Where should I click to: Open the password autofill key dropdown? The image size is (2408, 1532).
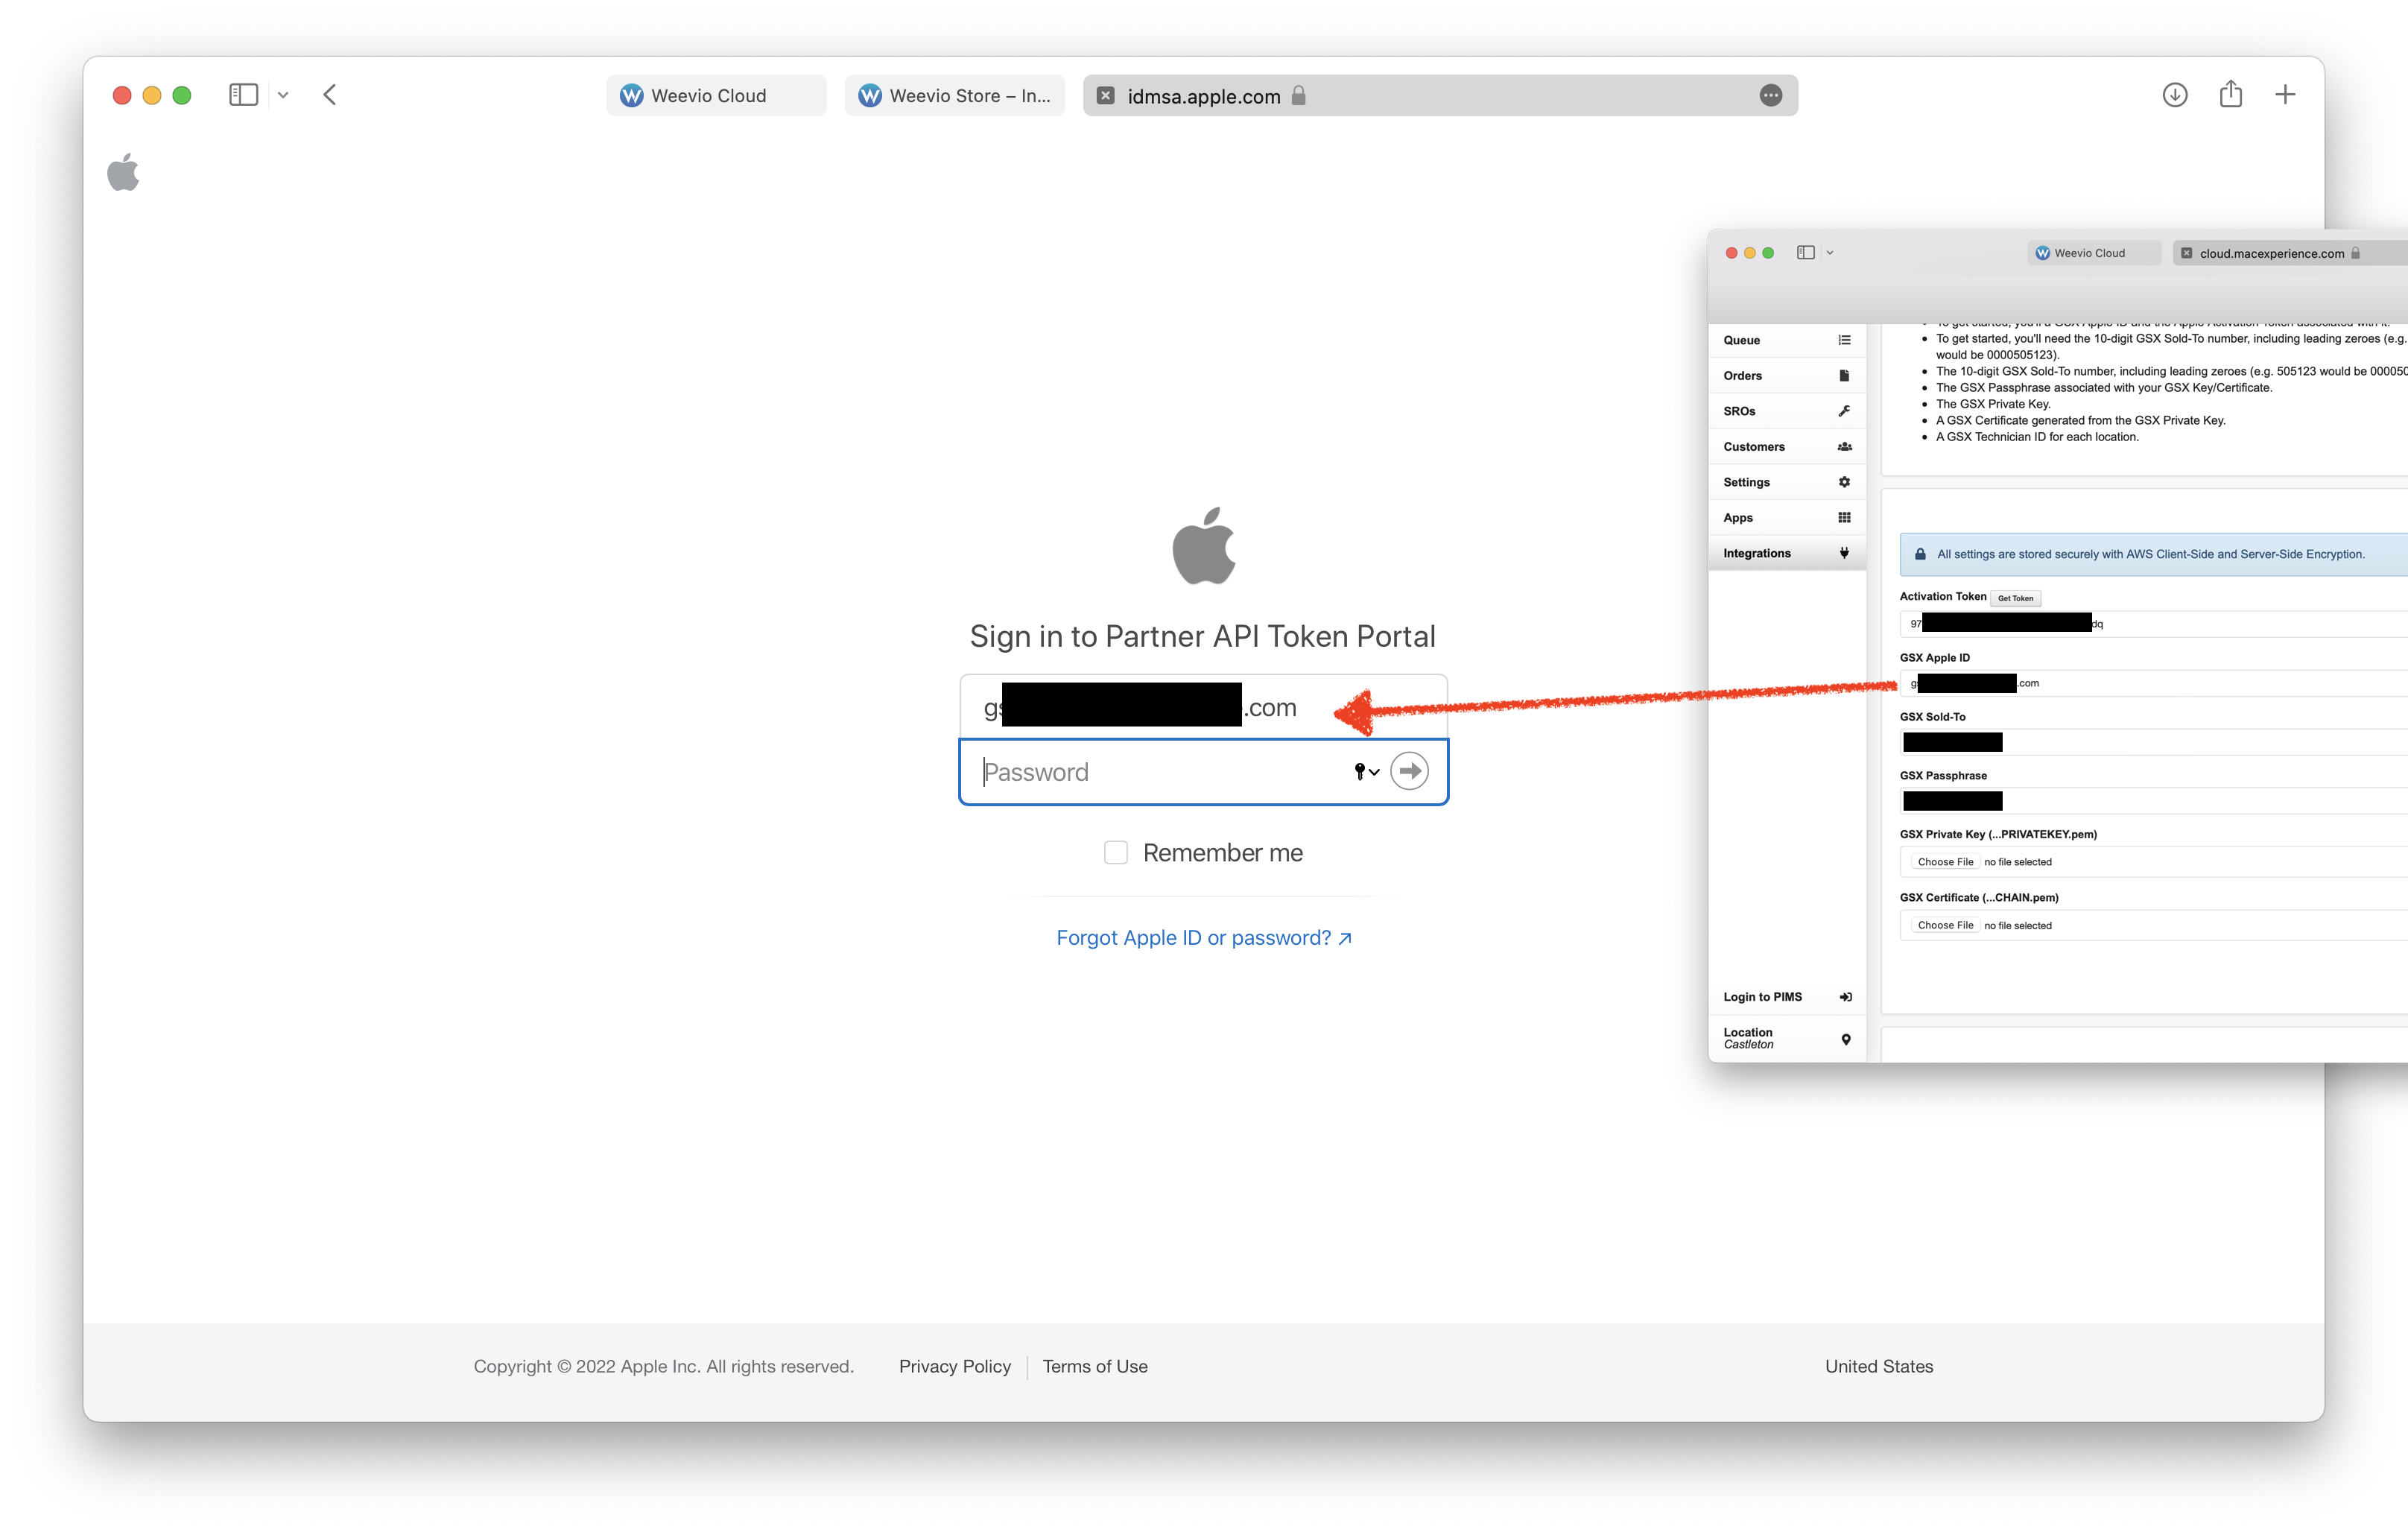(1366, 771)
